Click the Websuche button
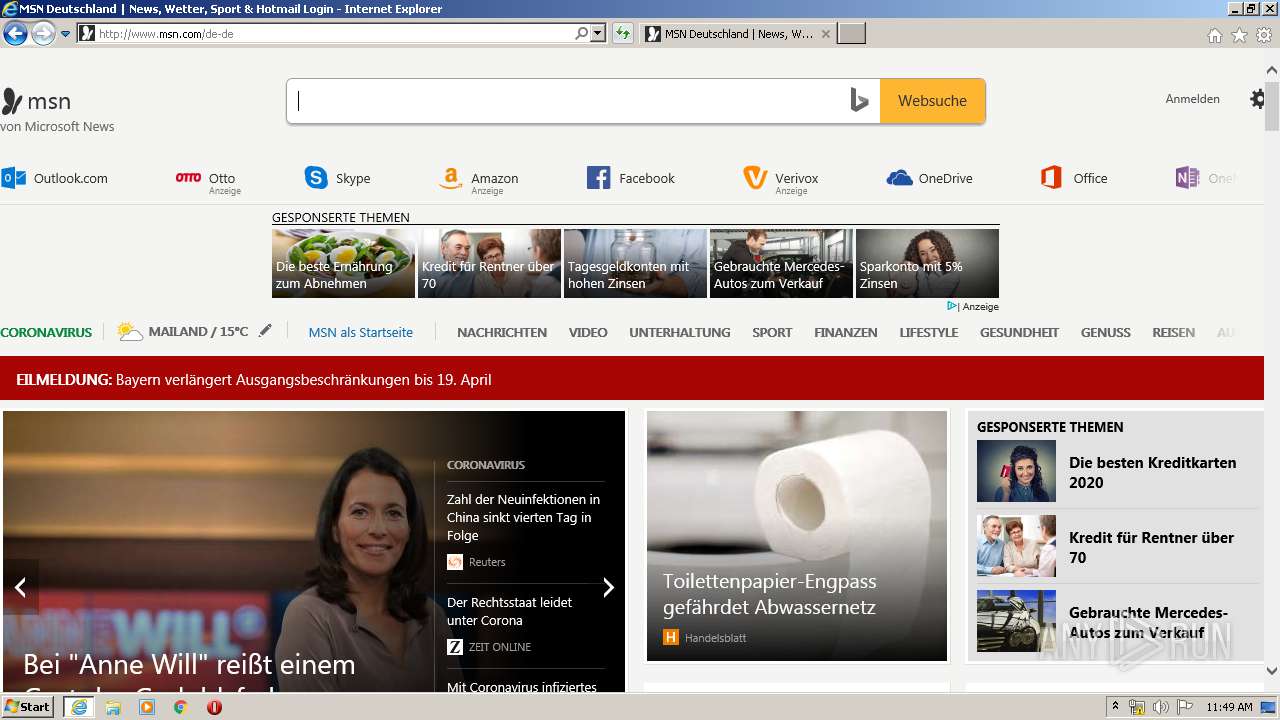This screenshot has height=720, width=1280. point(932,101)
